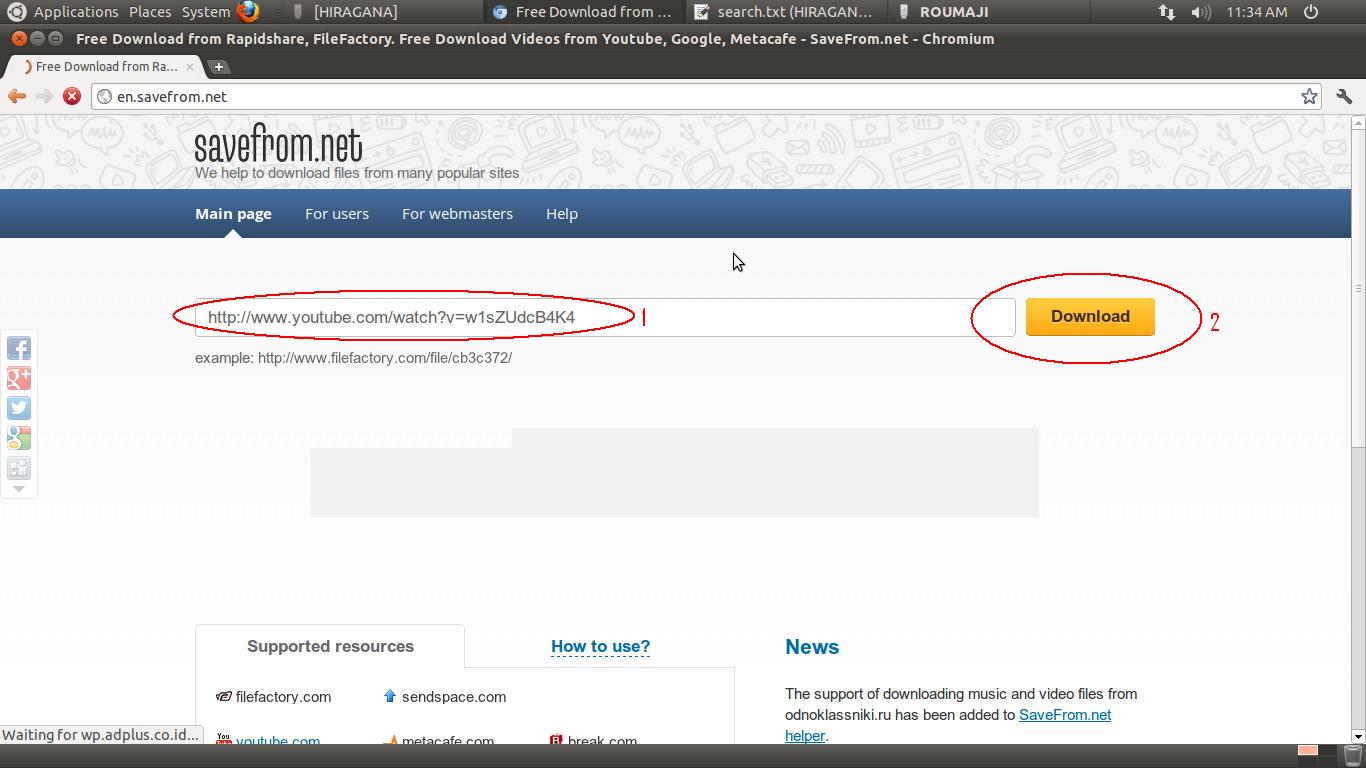1366x768 pixels.
Task: Click scrollbar down arrow
Action: pos(1358,736)
